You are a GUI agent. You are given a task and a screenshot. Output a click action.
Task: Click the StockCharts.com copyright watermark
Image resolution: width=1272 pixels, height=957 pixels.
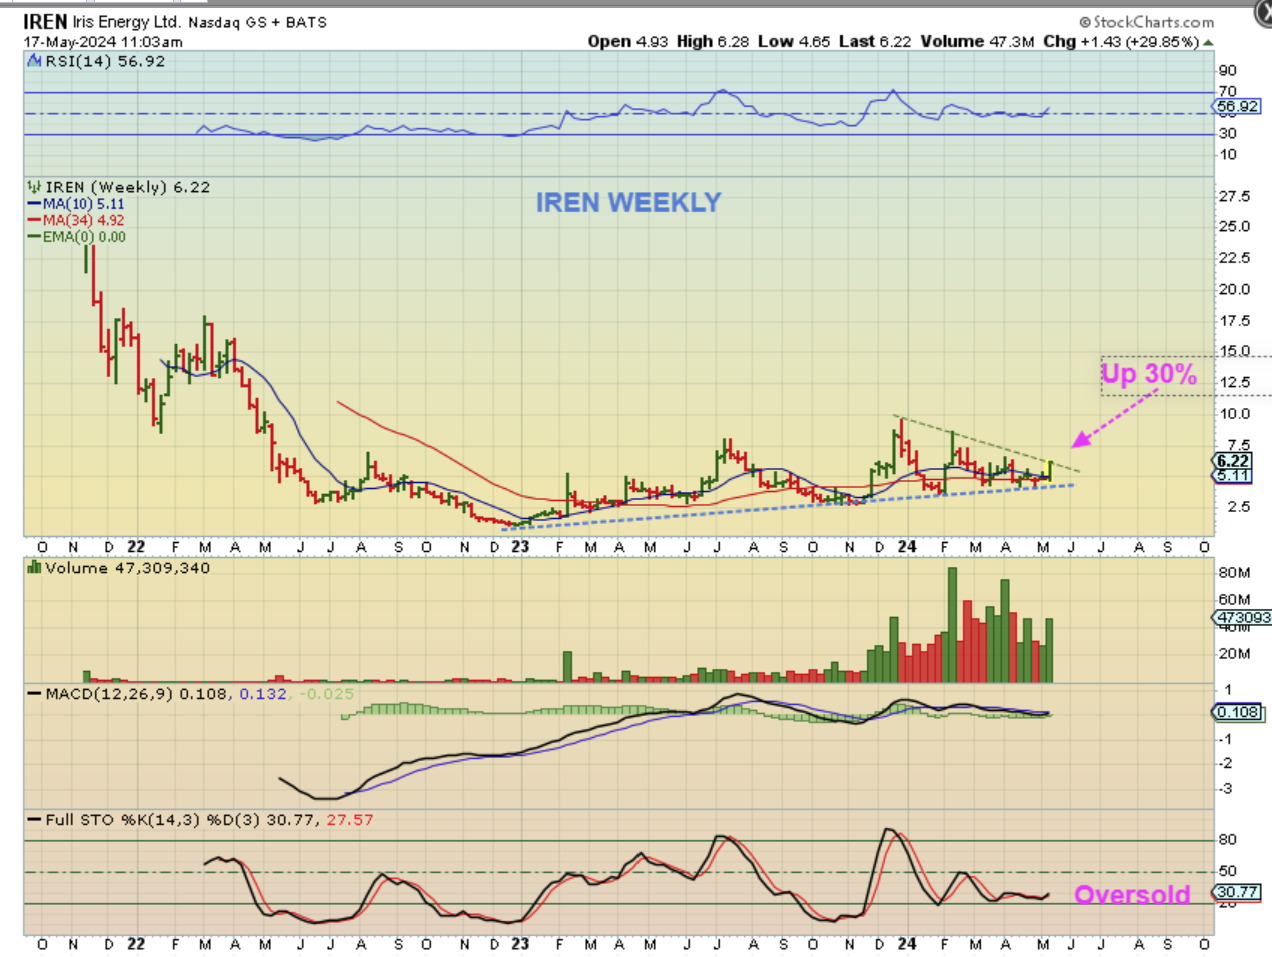tap(1146, 22)
